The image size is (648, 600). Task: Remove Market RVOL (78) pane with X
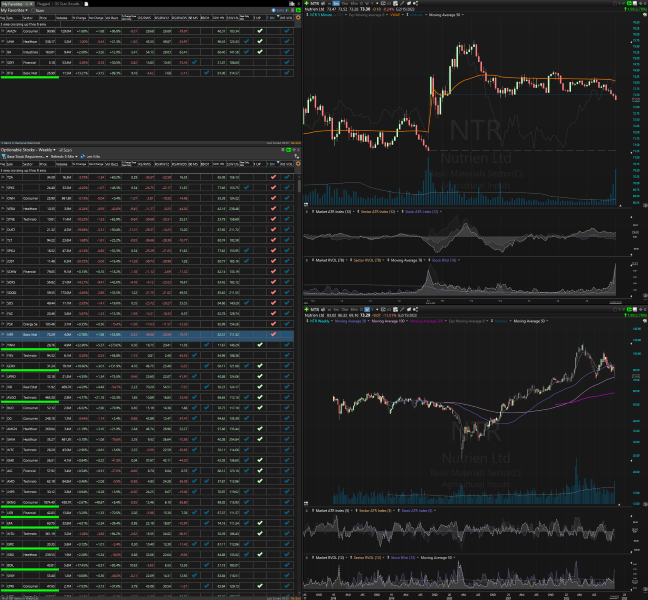coord(307,260)
